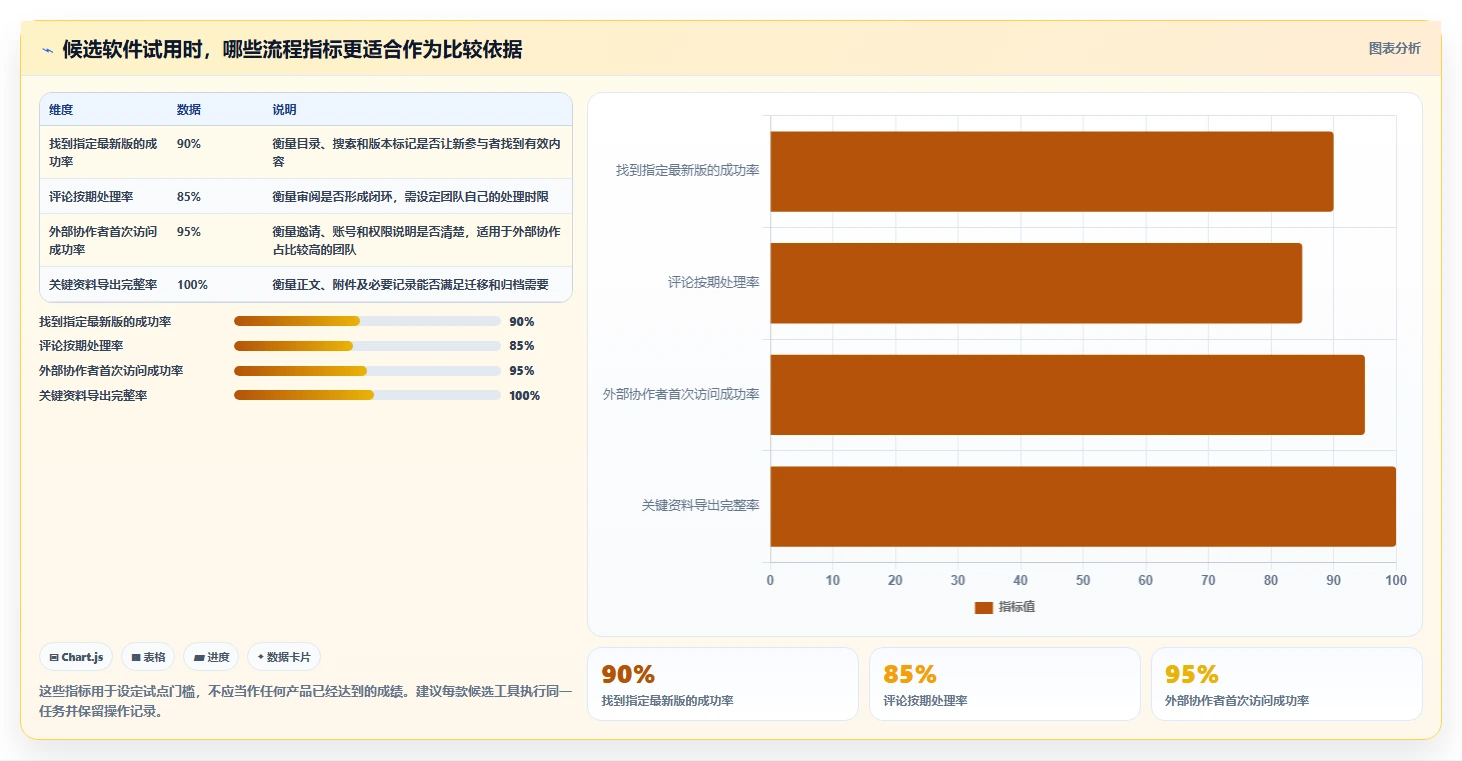Click the 100% value beside progress bar

[x=525, y=395]
